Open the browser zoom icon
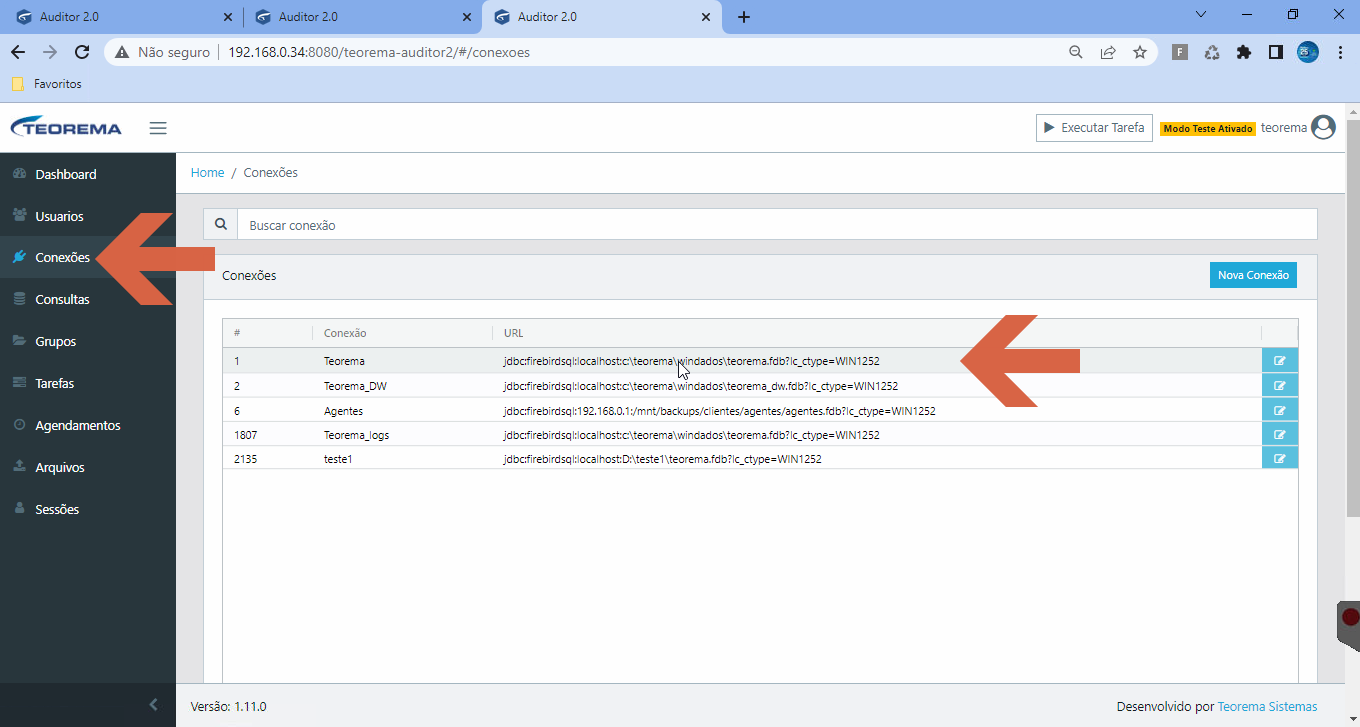1360x727 pixels. pos(1076,52)
